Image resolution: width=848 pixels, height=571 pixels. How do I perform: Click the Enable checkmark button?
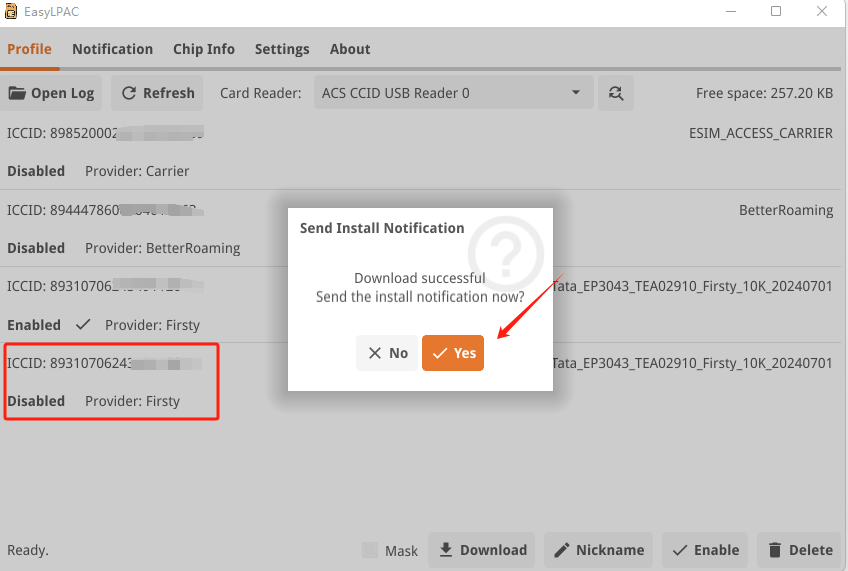click(x=706, y=550)
